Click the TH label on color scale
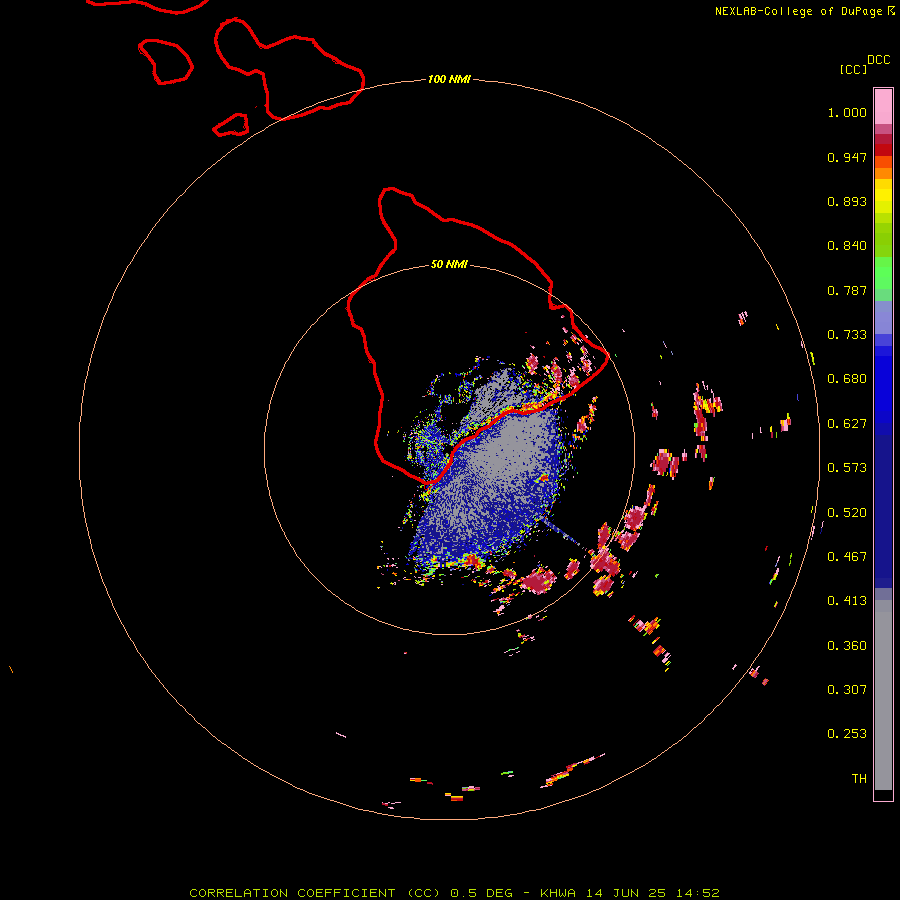Image resolution: width=900 pixels, height=900 pixels. pos(859,779)
